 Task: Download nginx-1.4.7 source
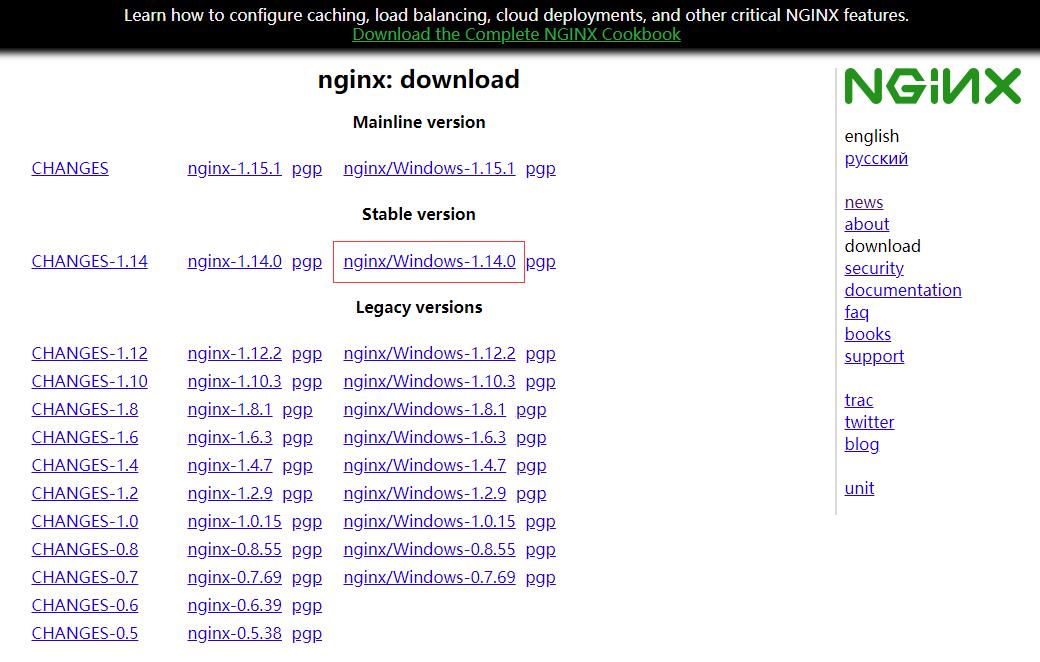pos(229,466)
